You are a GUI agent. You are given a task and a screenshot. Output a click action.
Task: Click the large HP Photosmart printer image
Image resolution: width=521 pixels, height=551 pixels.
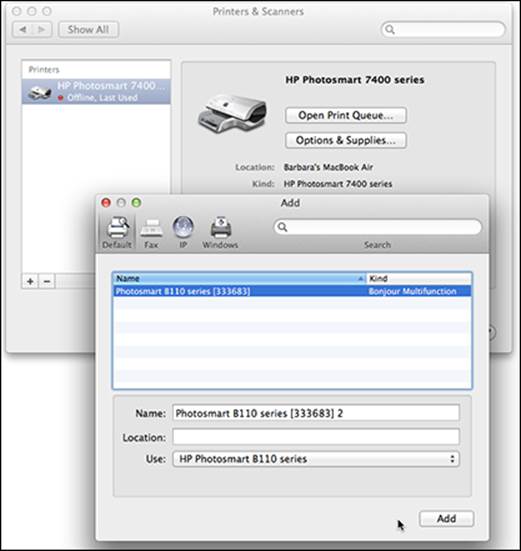233,114
